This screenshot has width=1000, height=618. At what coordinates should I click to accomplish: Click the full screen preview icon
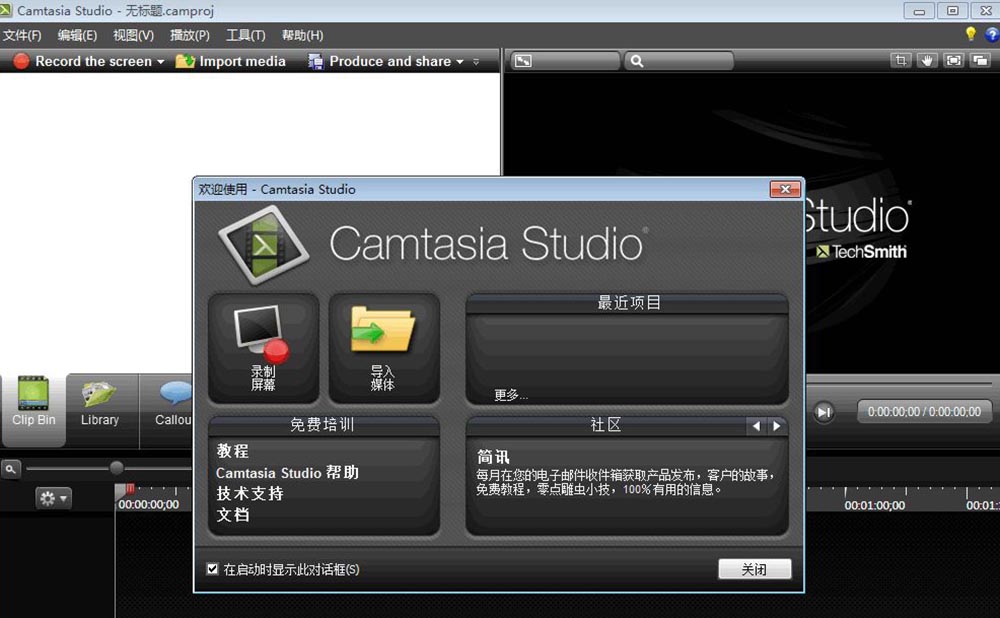[953, 61]
